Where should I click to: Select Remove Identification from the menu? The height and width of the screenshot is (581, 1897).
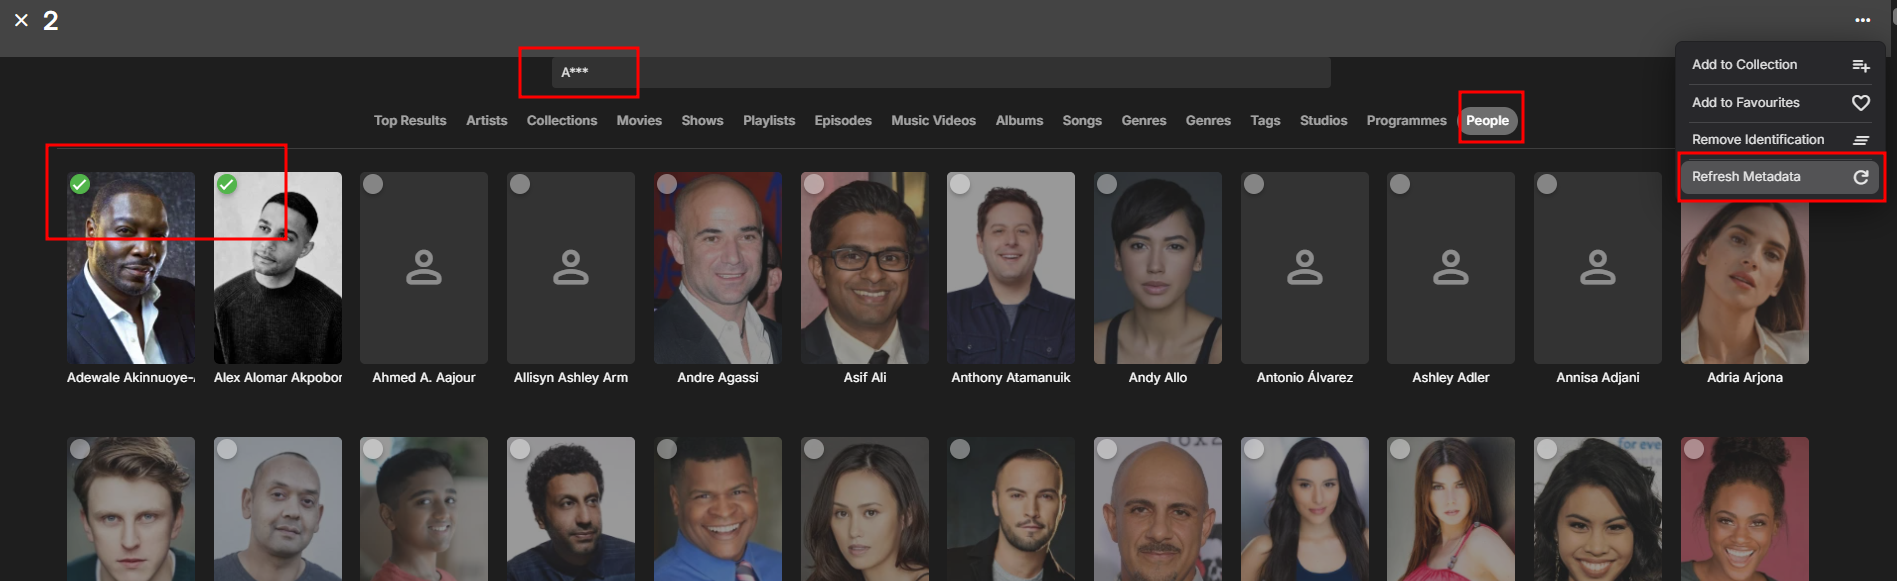pyautogui.click(x=1780, y=140)
